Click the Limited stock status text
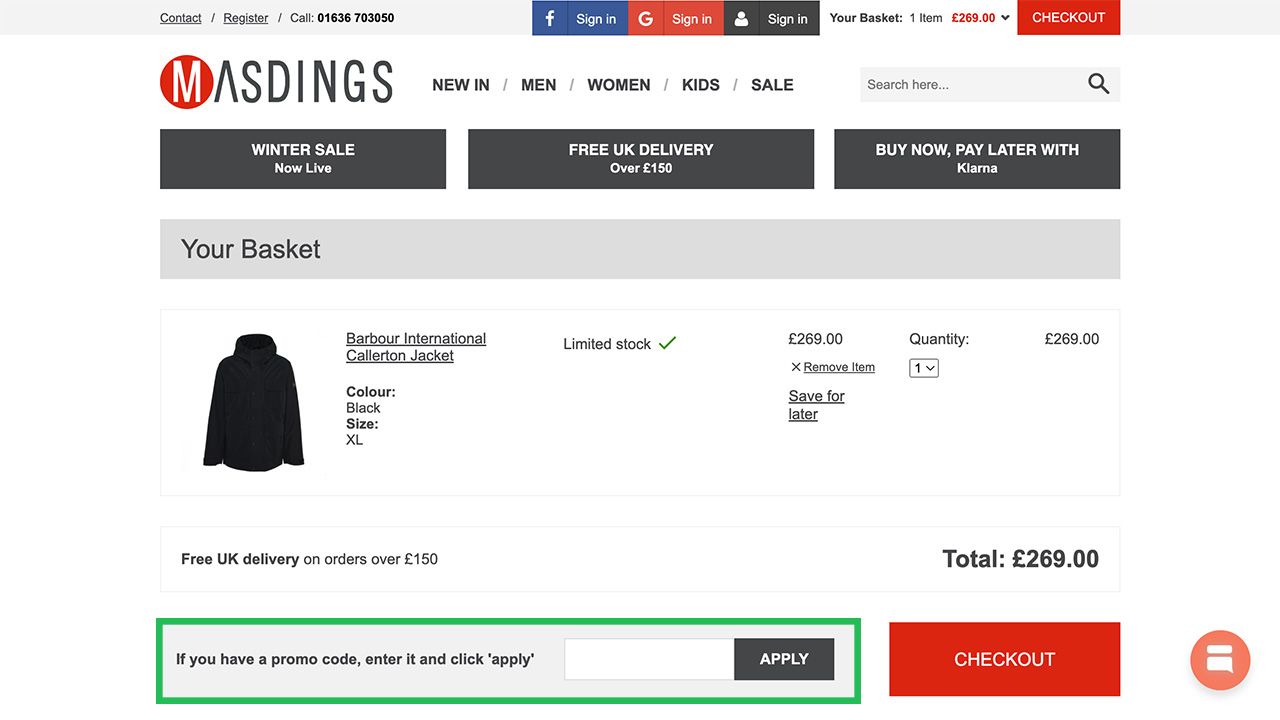Image resolution: width=1280 pixels, height=720 pixels. 607,344
